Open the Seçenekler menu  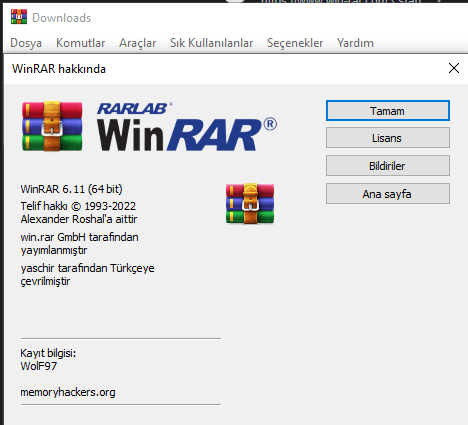point(295,43)
